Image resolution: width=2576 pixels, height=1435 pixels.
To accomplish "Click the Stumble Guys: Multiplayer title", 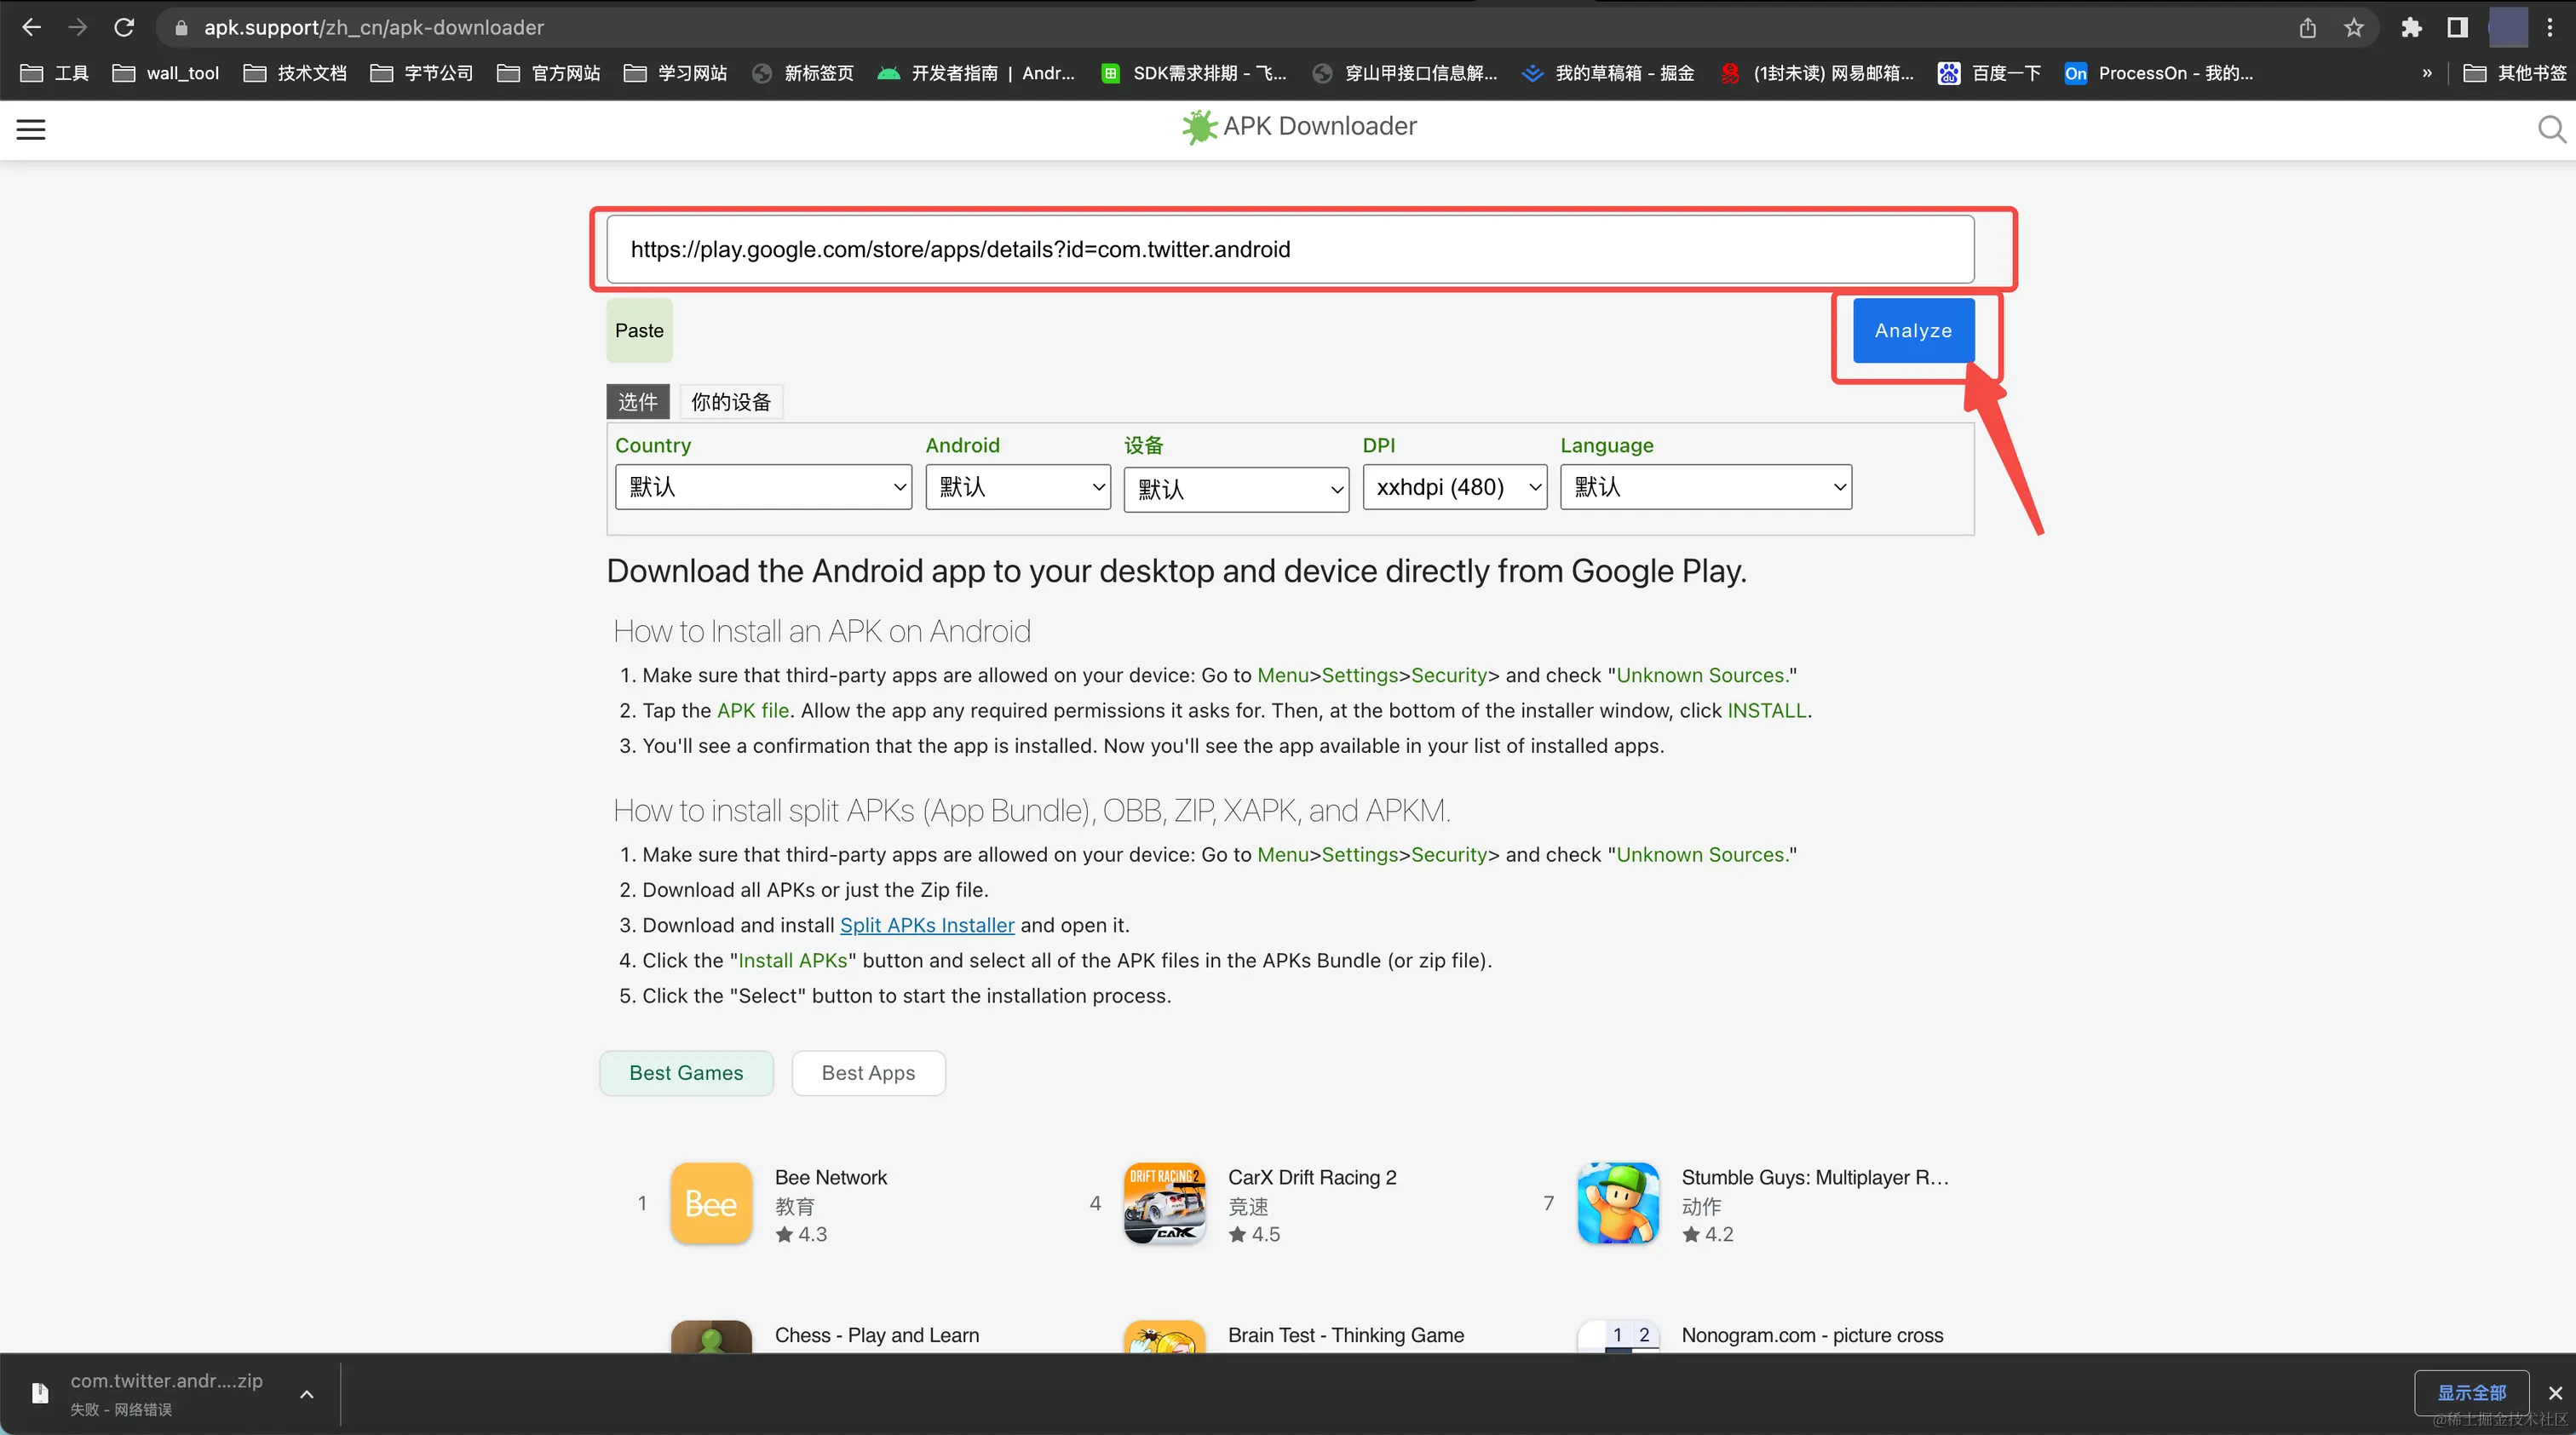I will tap(1815, 1177).
